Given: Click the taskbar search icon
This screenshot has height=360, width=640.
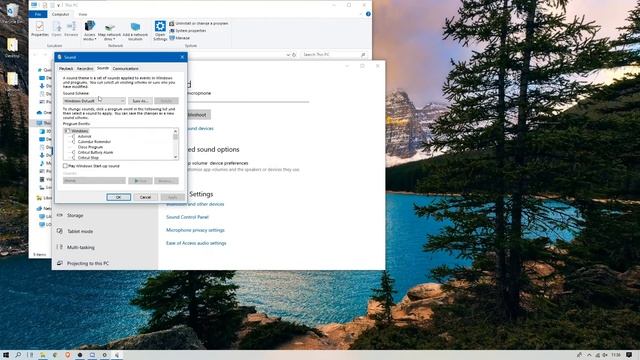Looking at the screenshot, I should (x=18, y=355).
